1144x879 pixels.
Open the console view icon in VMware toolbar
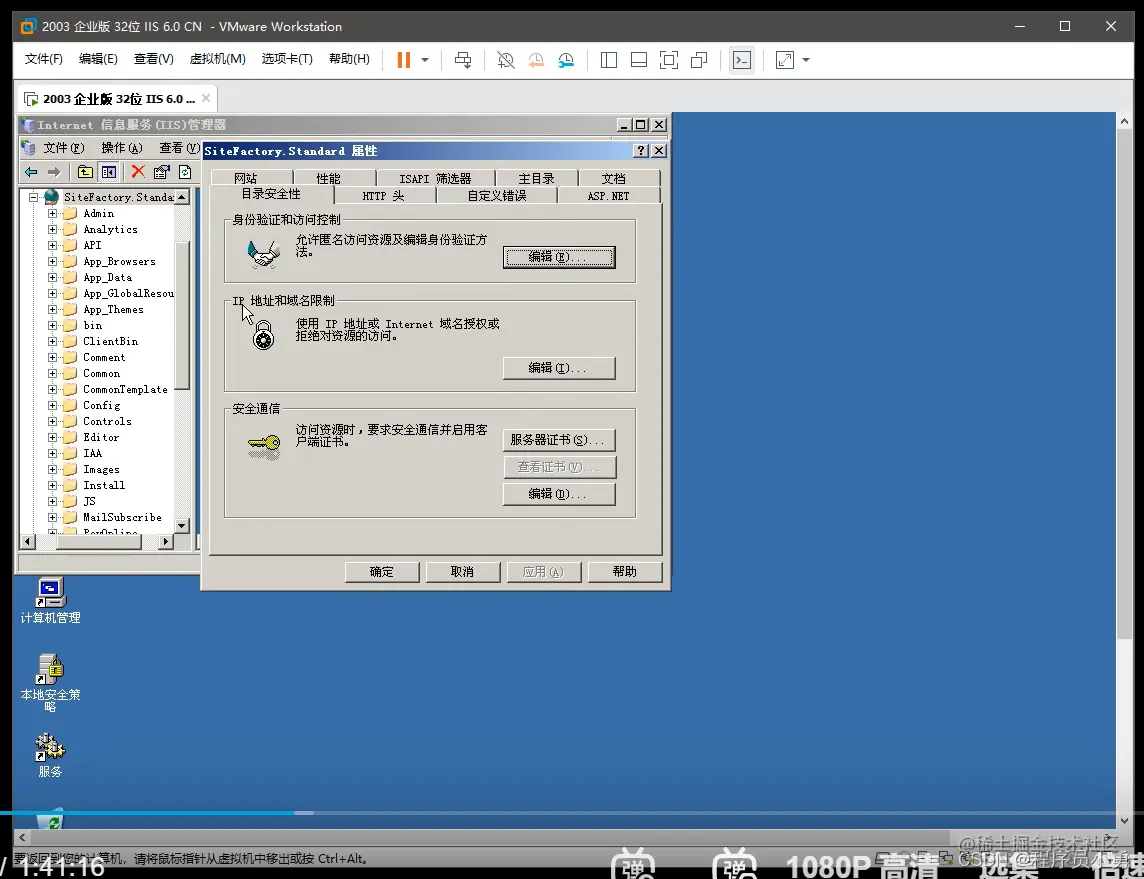[742, 60]
